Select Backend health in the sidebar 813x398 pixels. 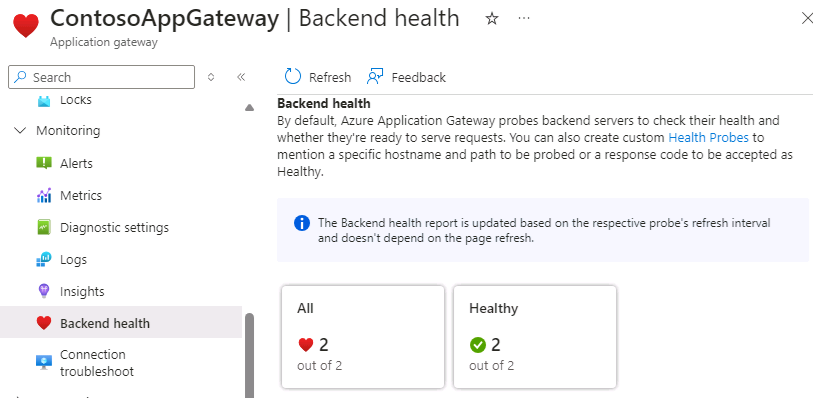(x=121, y=323)
